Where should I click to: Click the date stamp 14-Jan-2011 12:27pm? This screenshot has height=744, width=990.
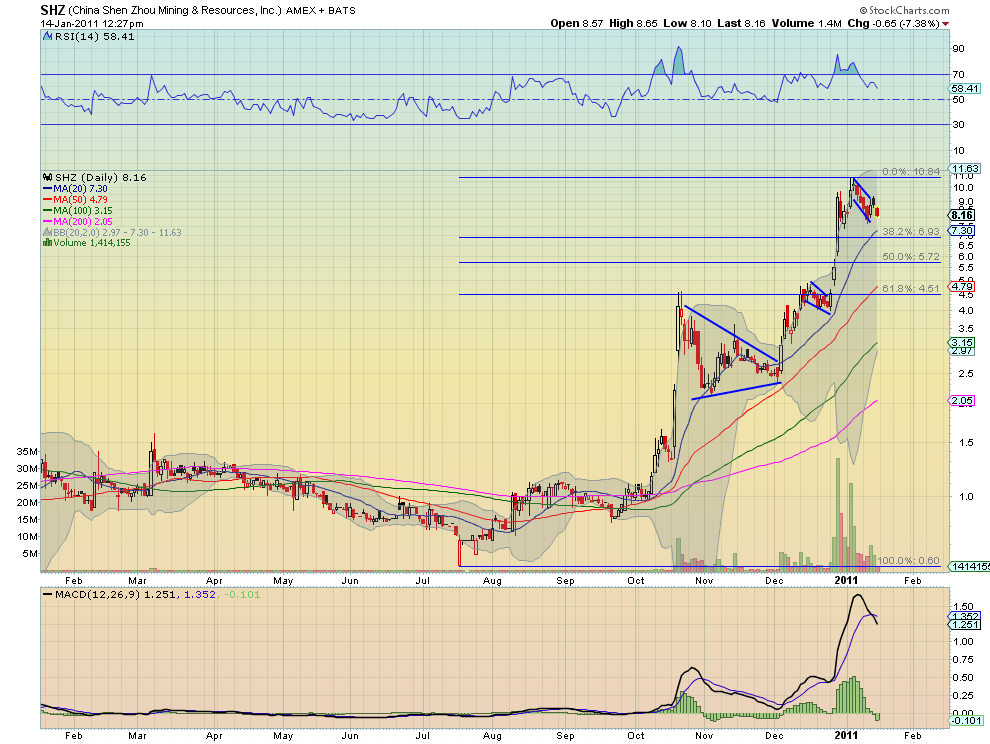(92, 23)
